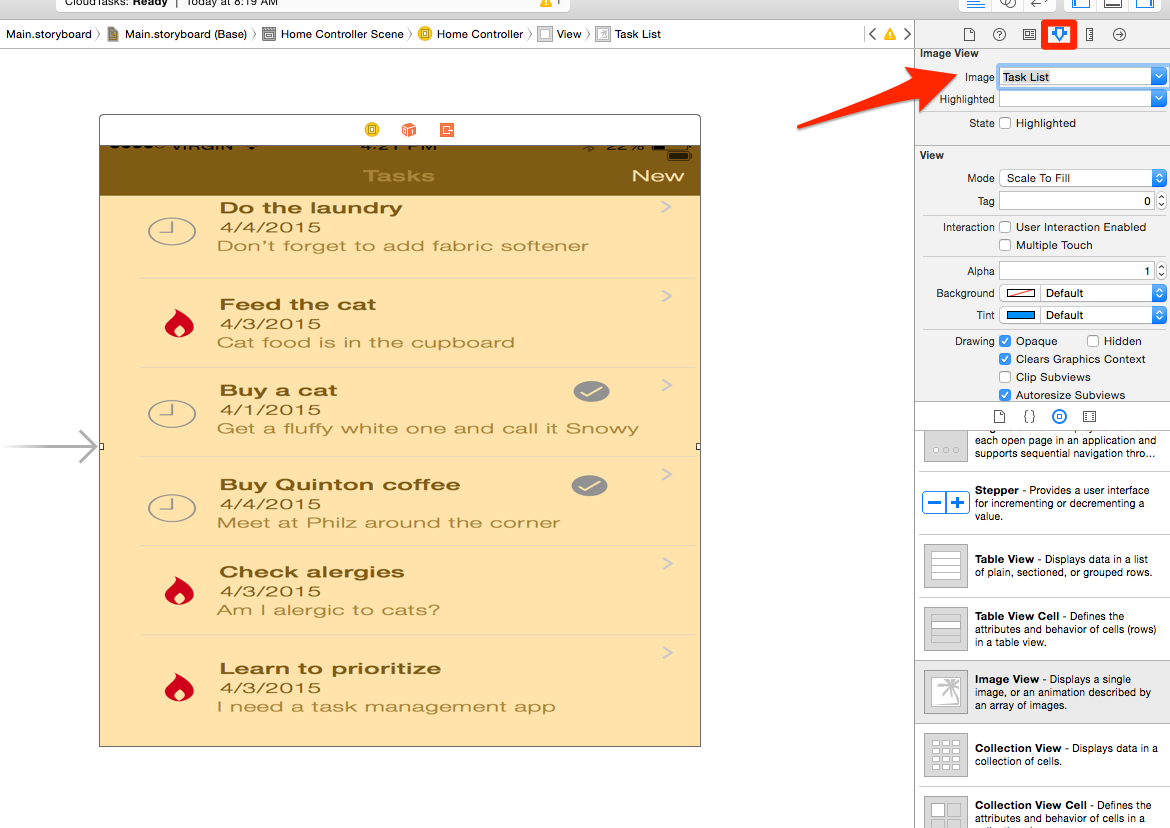Select the Task List image view on canvas

tap(400, 446)
